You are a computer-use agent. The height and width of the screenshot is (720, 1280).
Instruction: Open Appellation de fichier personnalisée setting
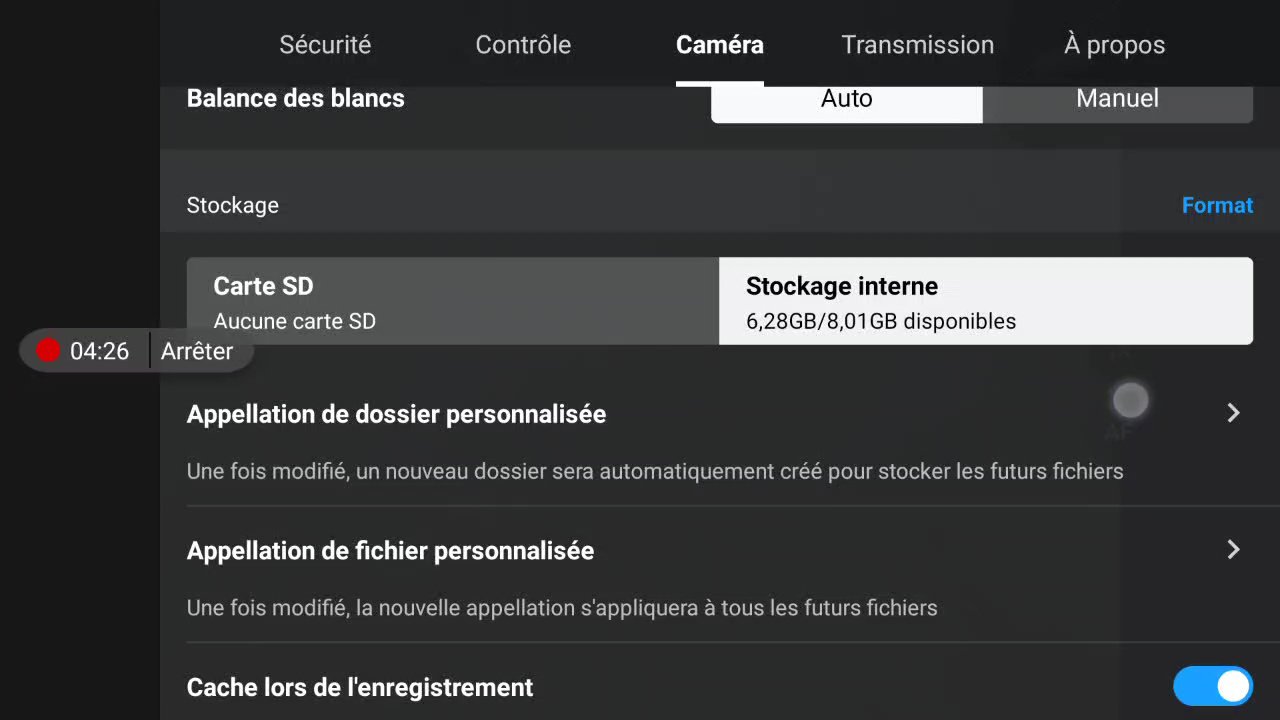click(x=720, y=577)
